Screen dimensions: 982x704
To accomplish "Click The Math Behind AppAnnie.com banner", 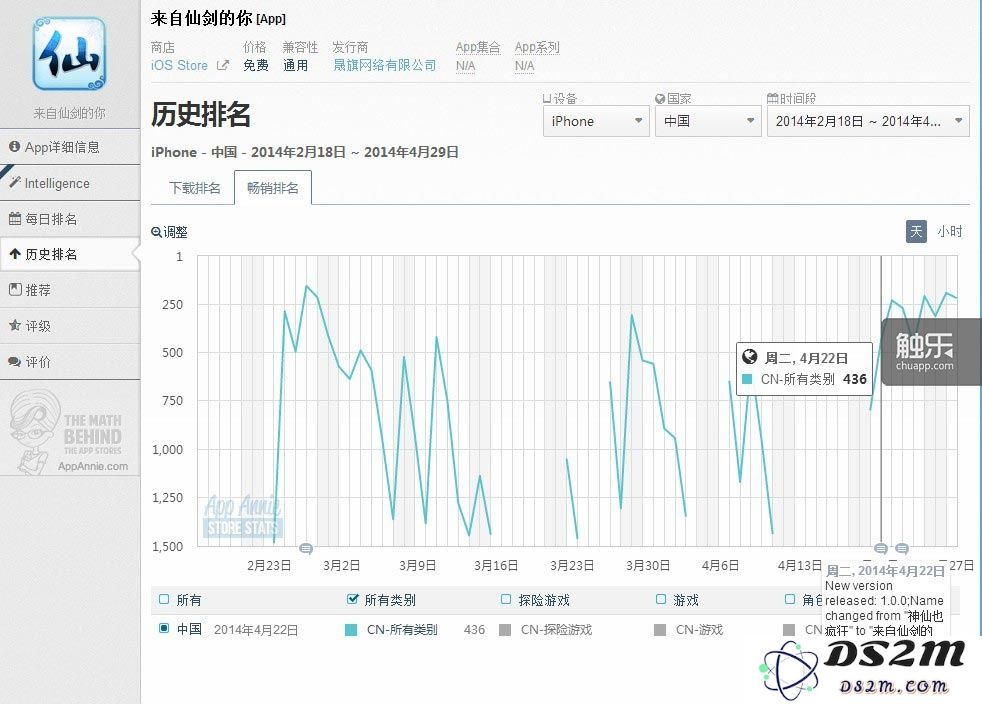I will pyautogui.click(x=70, y=431).
